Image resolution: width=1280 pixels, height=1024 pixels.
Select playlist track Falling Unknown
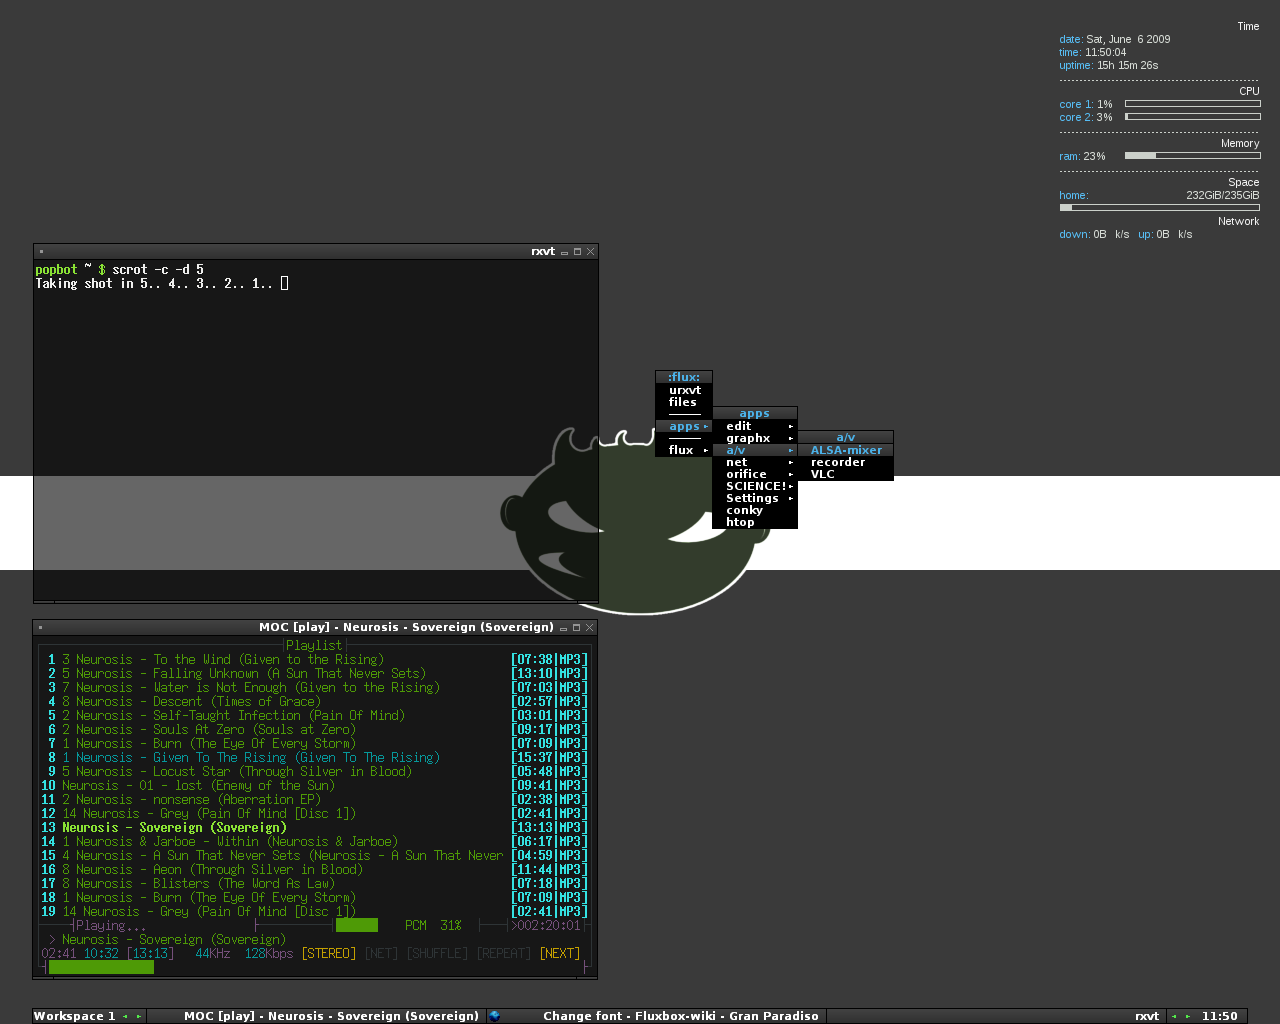pos(315,673)
